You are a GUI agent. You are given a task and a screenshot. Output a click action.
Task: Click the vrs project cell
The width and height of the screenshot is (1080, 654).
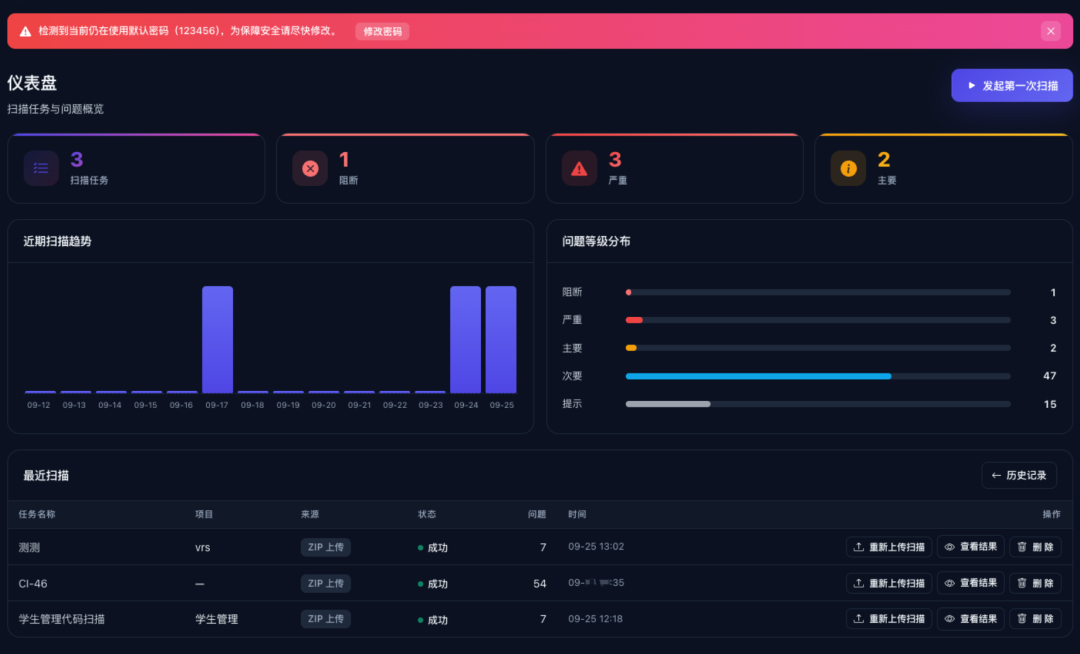pos(202,548)
